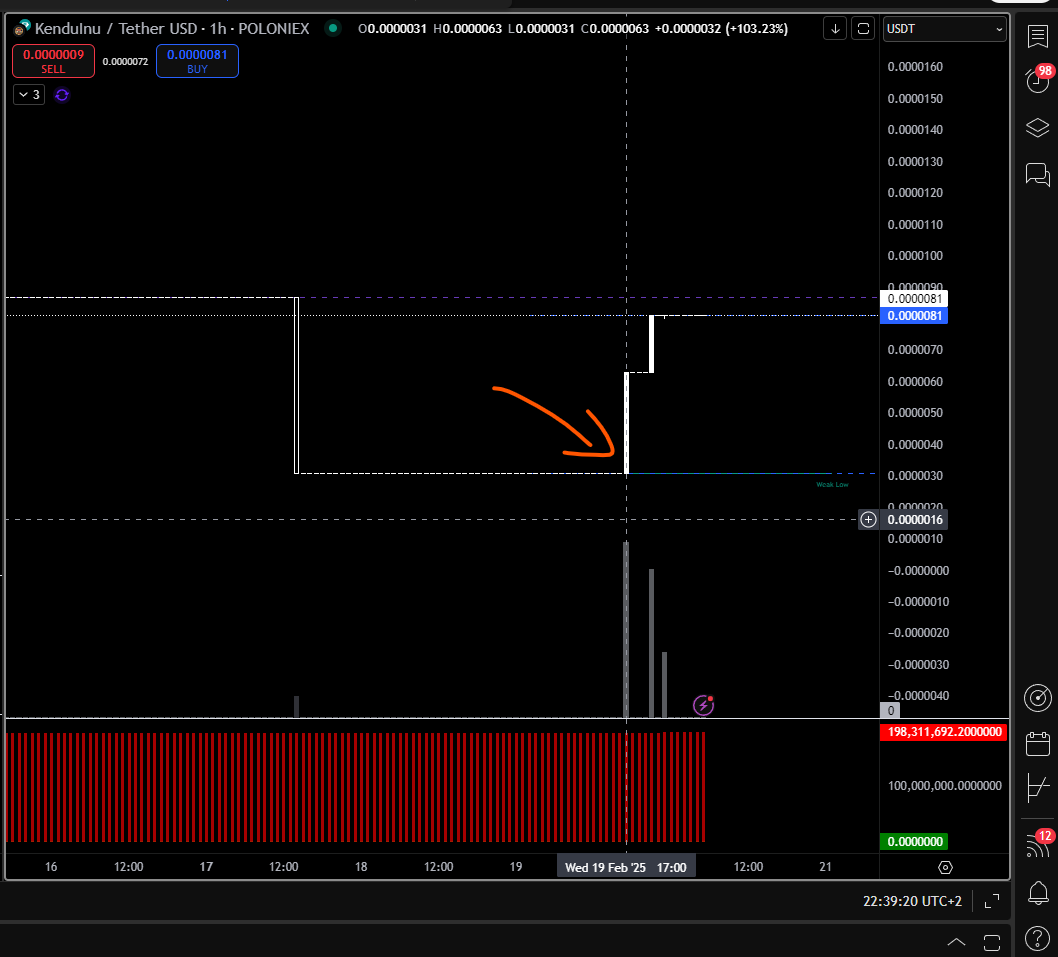Open the chart-line tool icon in sidebar
This screenshot has height=957, width=1058.
[1037, 788]
